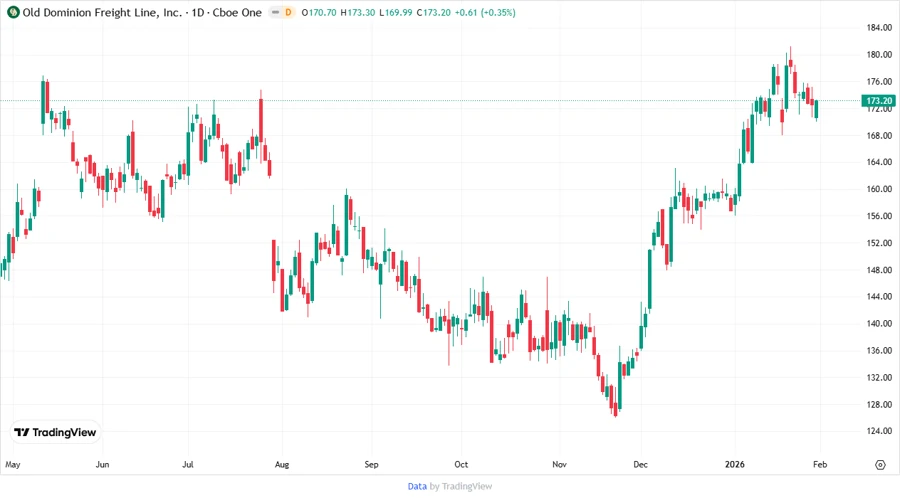Click the Sep label on time axis
The image size is (900, 498).
pyautogui.click(x=371, y=465)
